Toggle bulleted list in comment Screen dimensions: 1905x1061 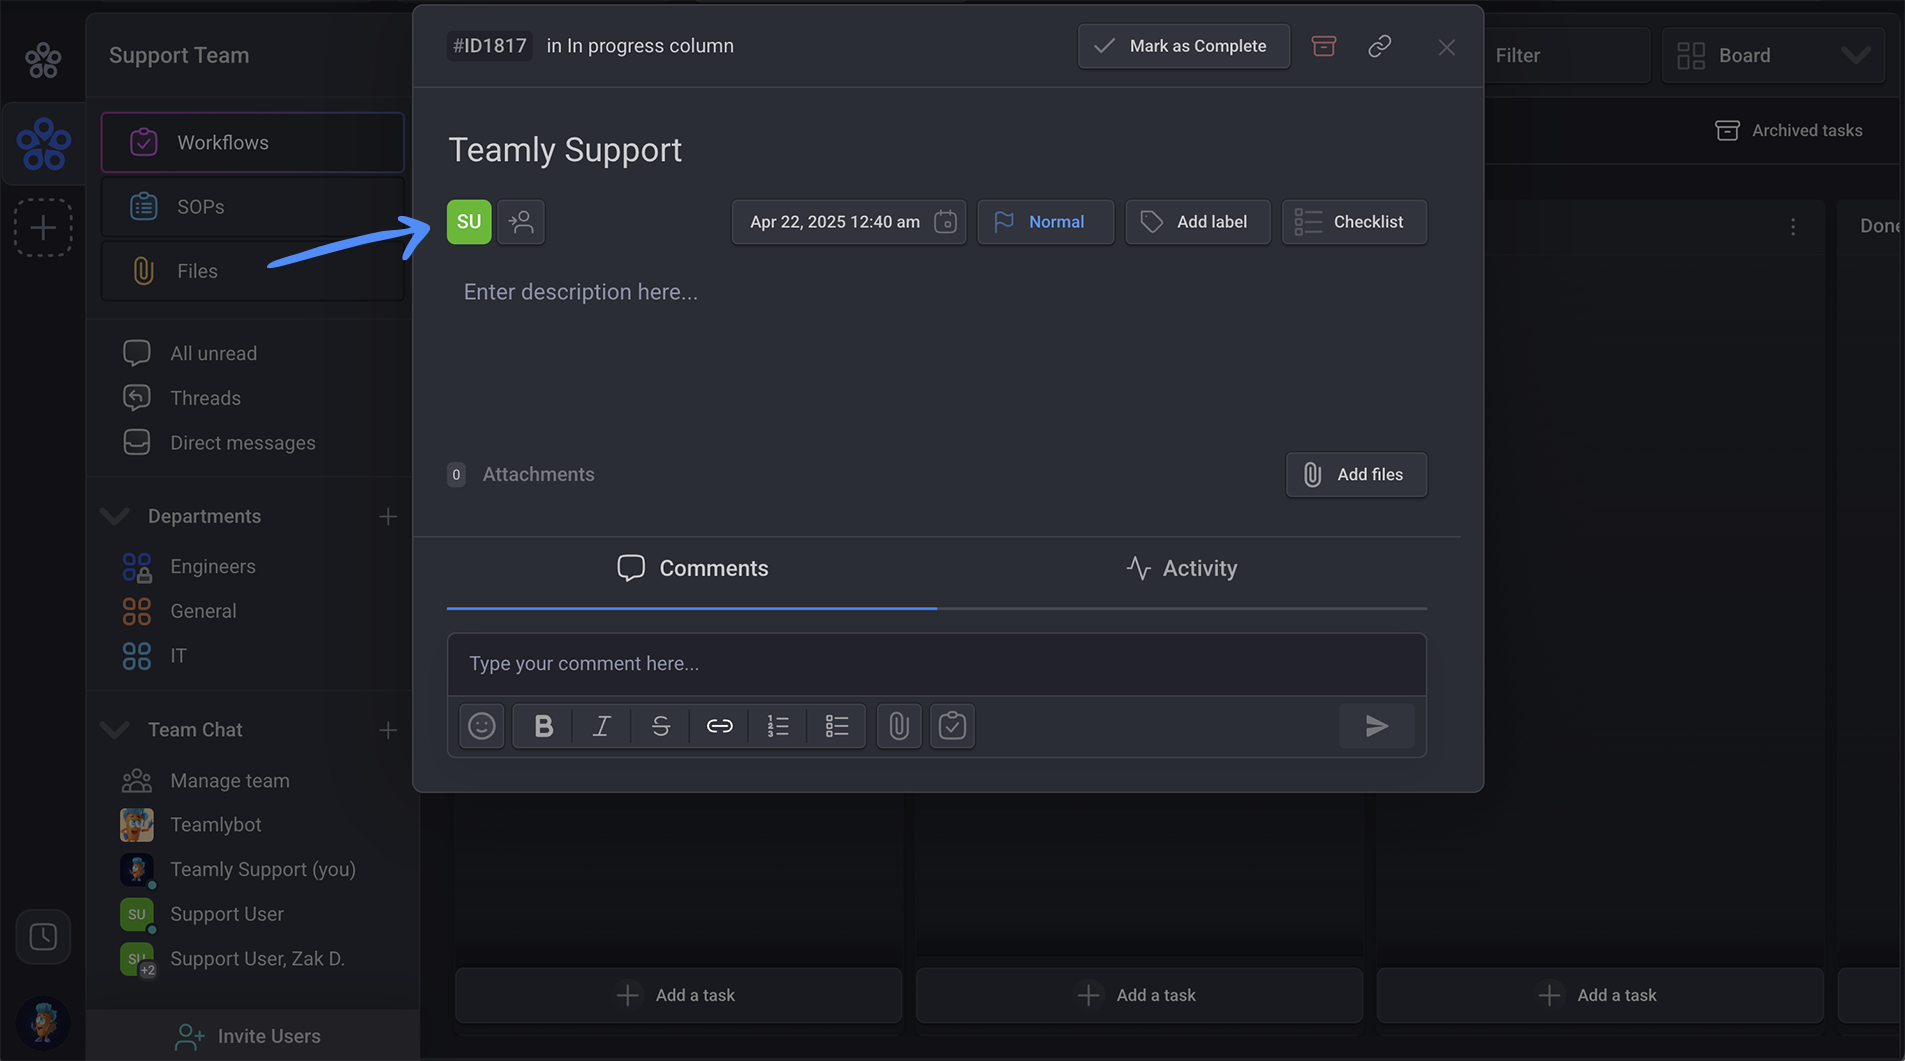point(837,726)
